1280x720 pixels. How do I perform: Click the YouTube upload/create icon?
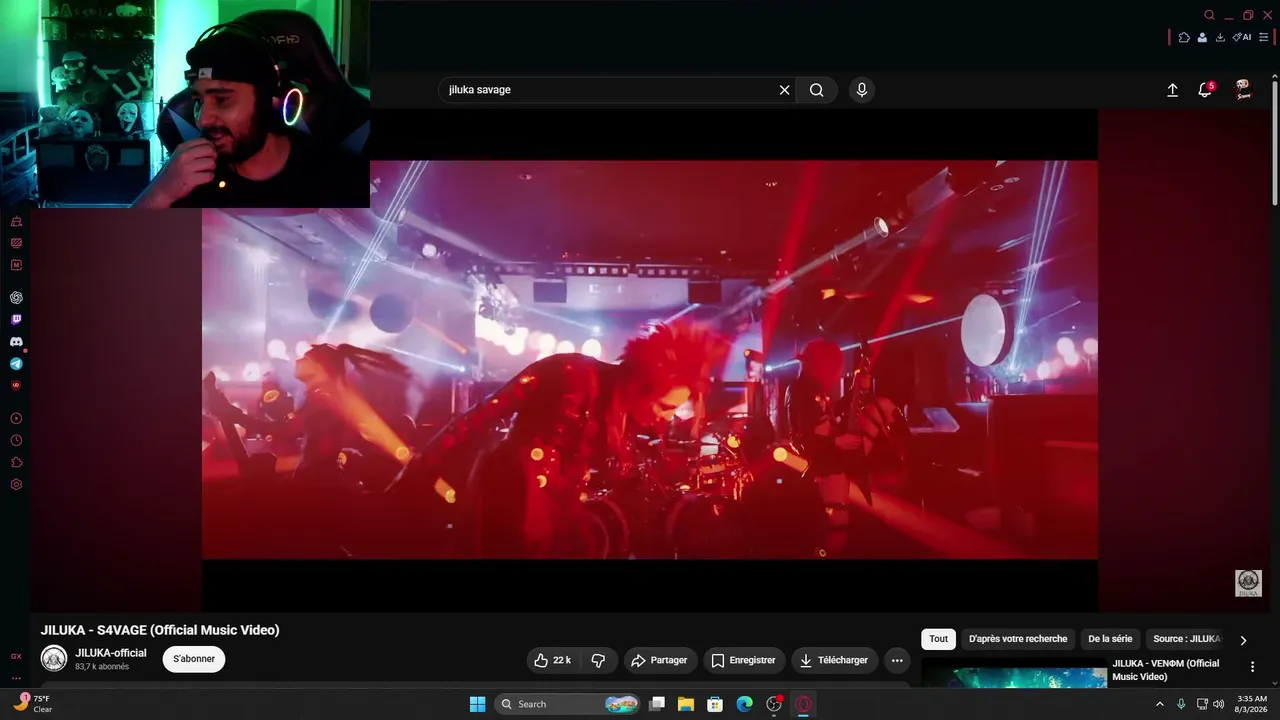(x=1173, y=90)
